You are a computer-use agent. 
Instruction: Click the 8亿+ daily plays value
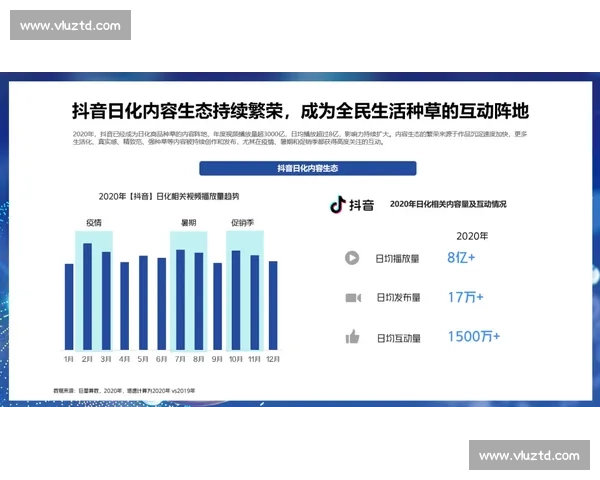[461, 258]
